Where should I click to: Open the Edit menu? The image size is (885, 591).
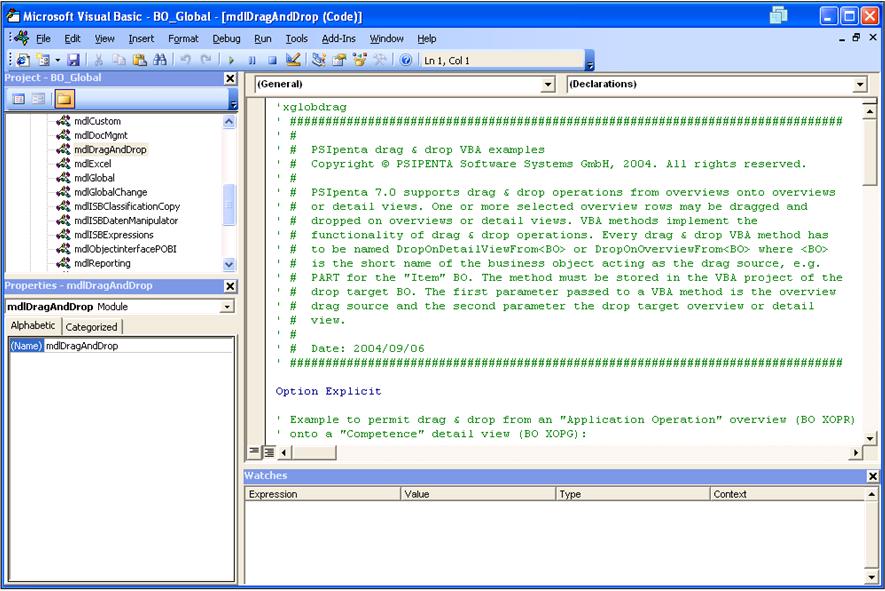tap(72, 38)
